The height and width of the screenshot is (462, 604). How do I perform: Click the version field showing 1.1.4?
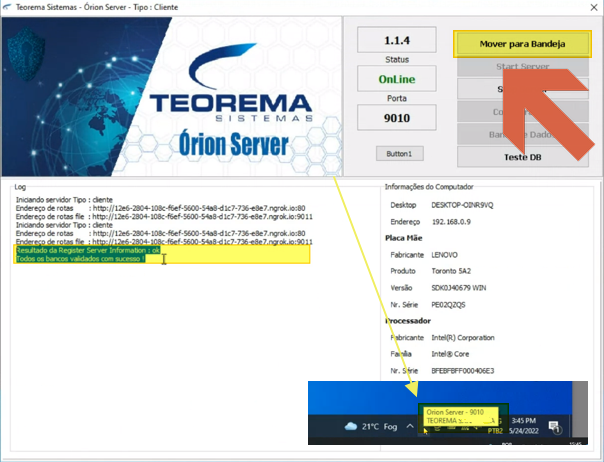pyautogui.click(x=397, y=40)
